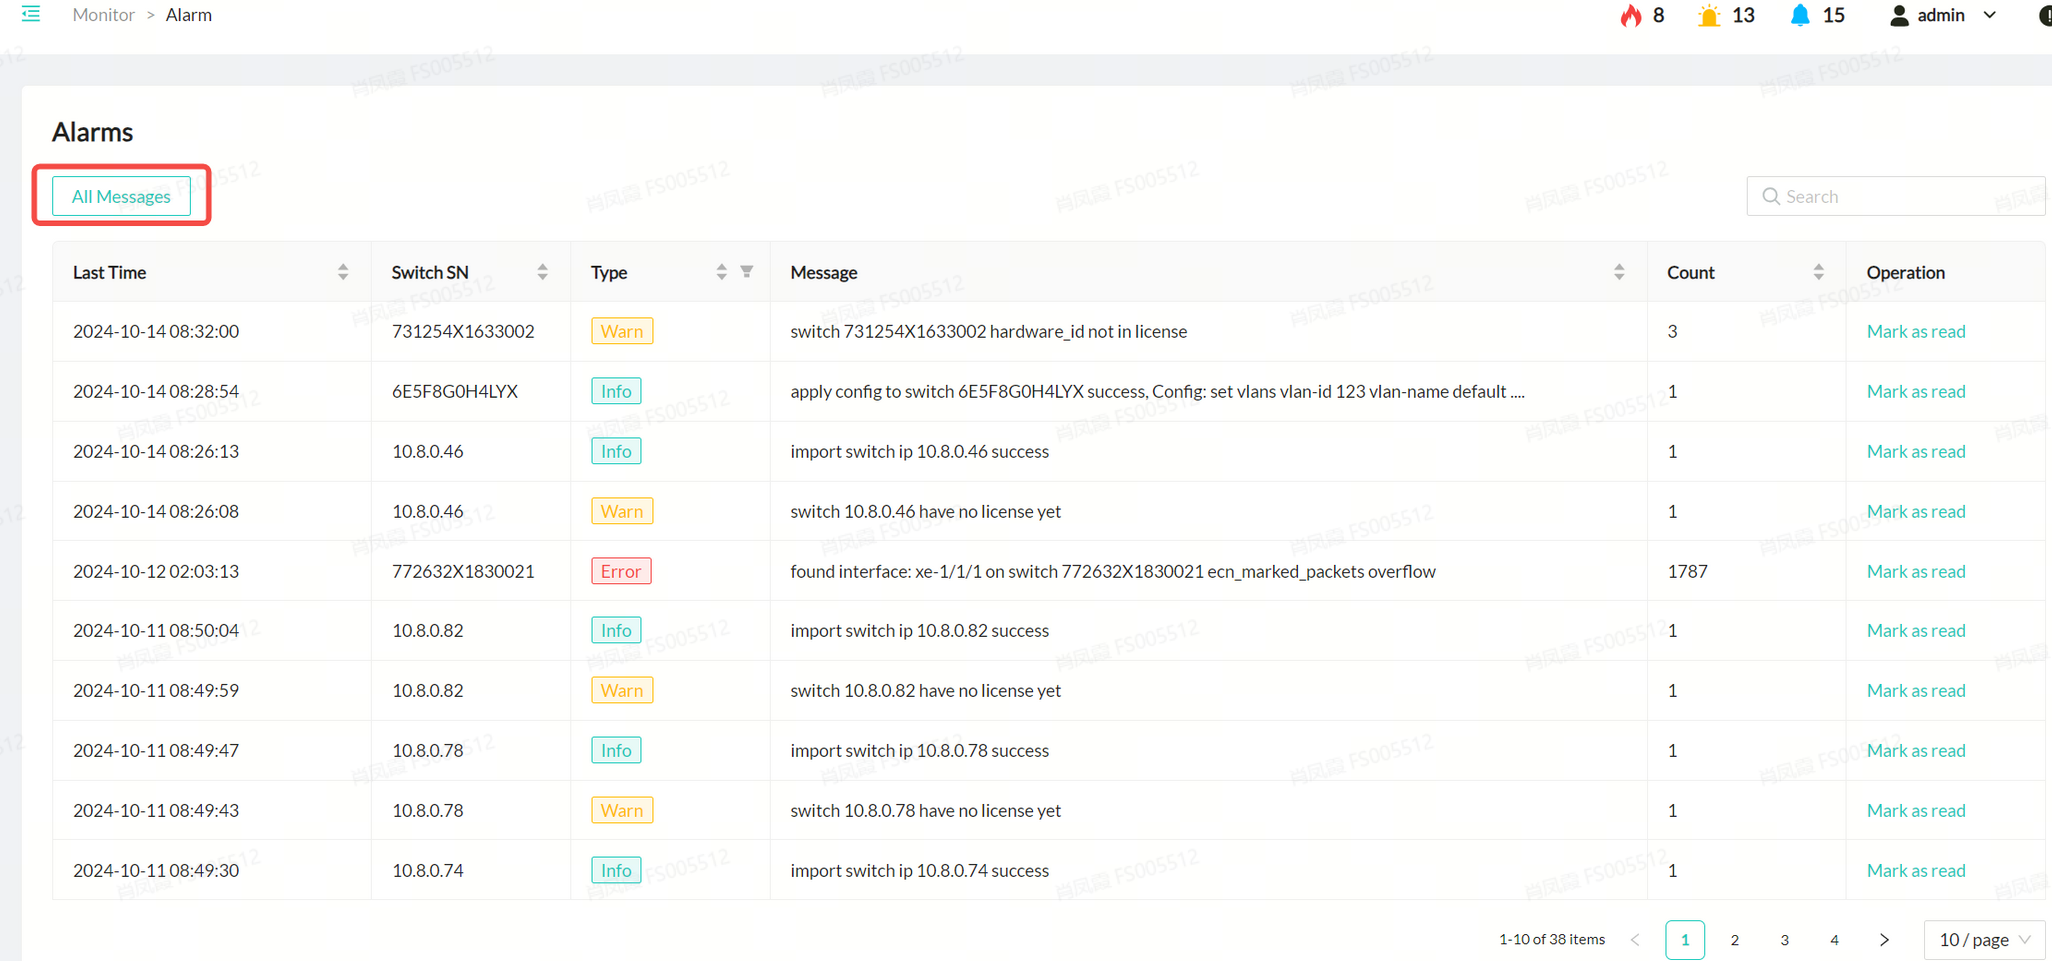The width and height of the screenshot is (2052, 961).
Task: Sort table by Switch SN arrows
Action: coord(542,272)
